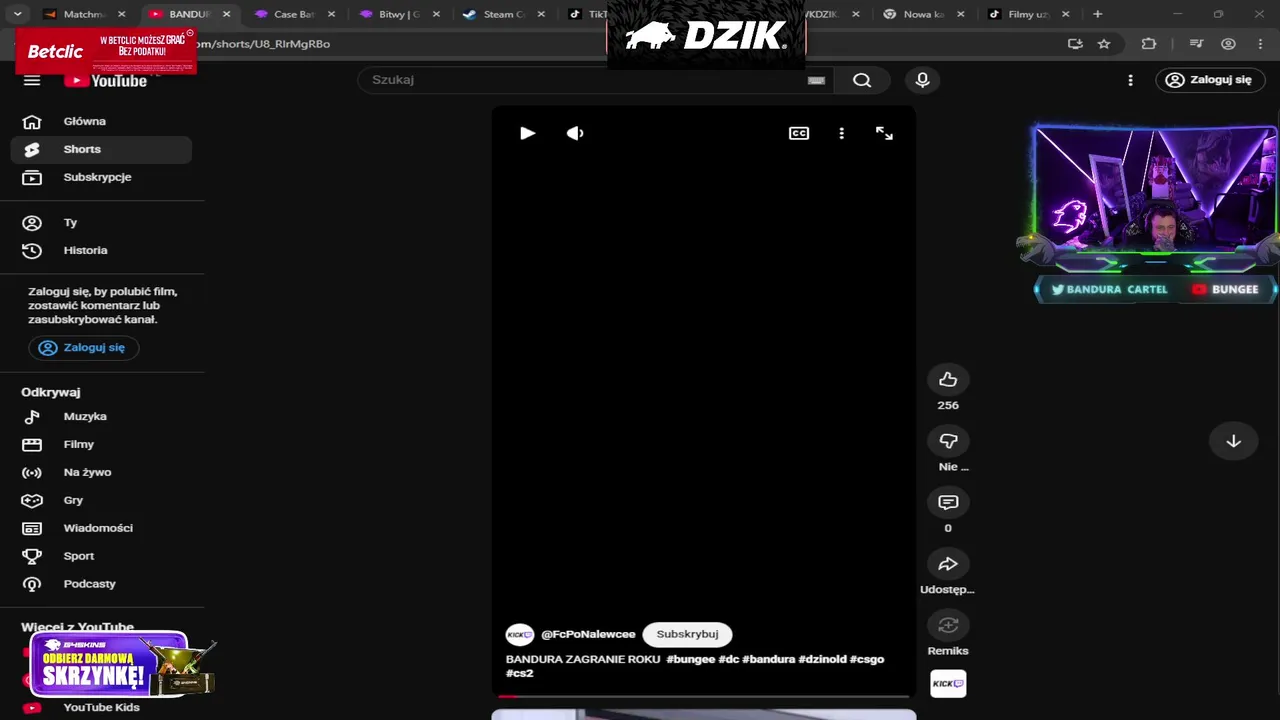Open a new browser tab
The height and width of the screenshot is (720, 1280).
1097,14
